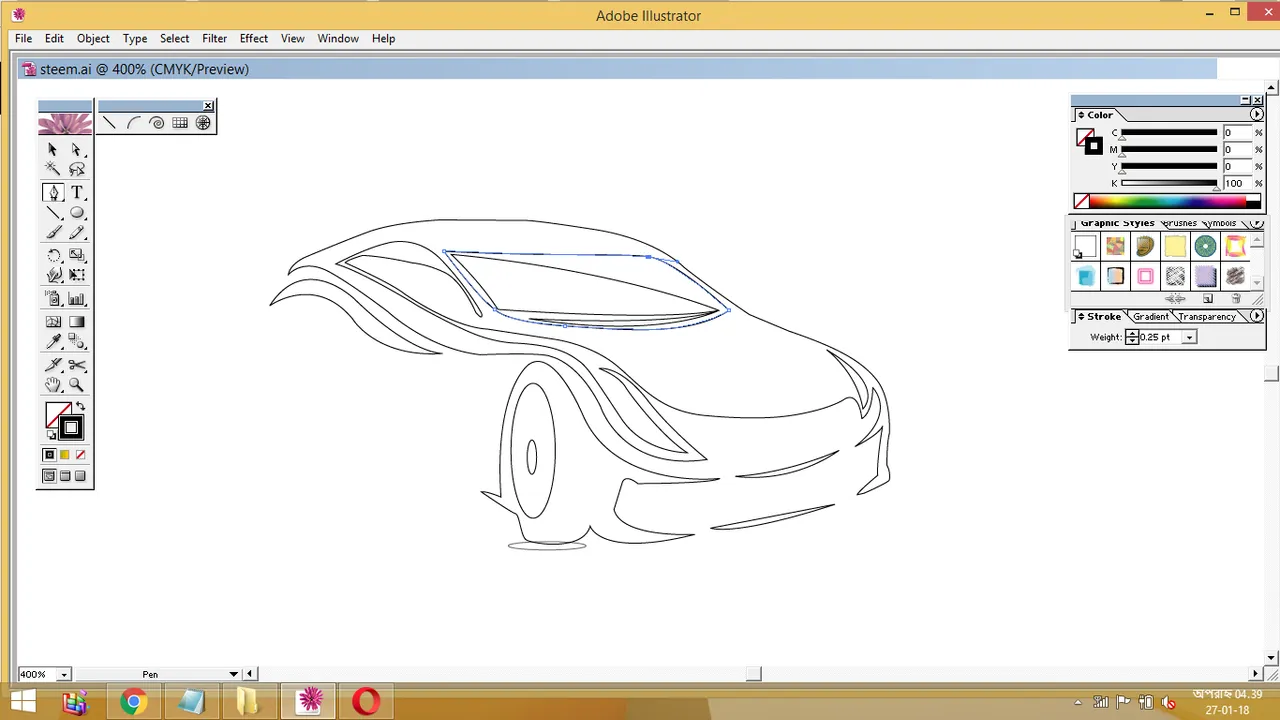
Task: Pick the Column Graph tool
Action: point(77,299)
